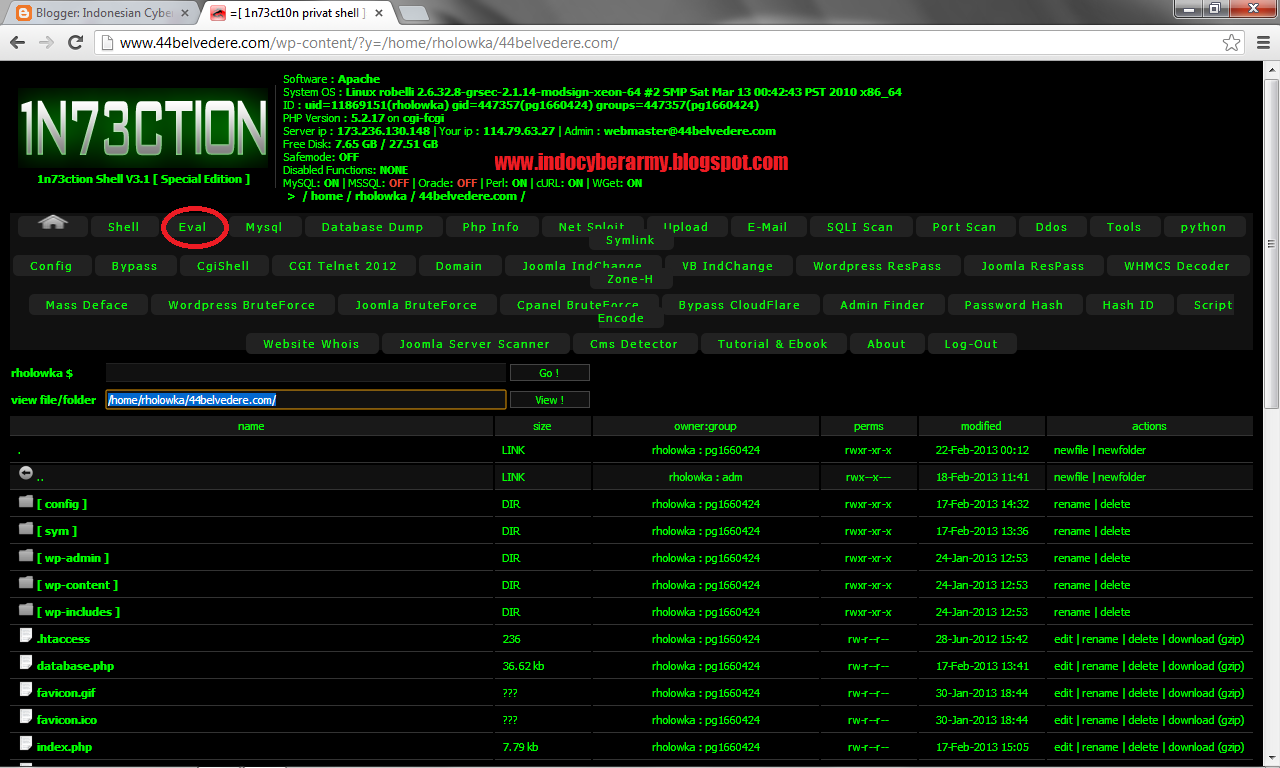Viewport: 1280px width, 768px height.
Task: Click the file icon next to database.php
Action: (26, 663)
